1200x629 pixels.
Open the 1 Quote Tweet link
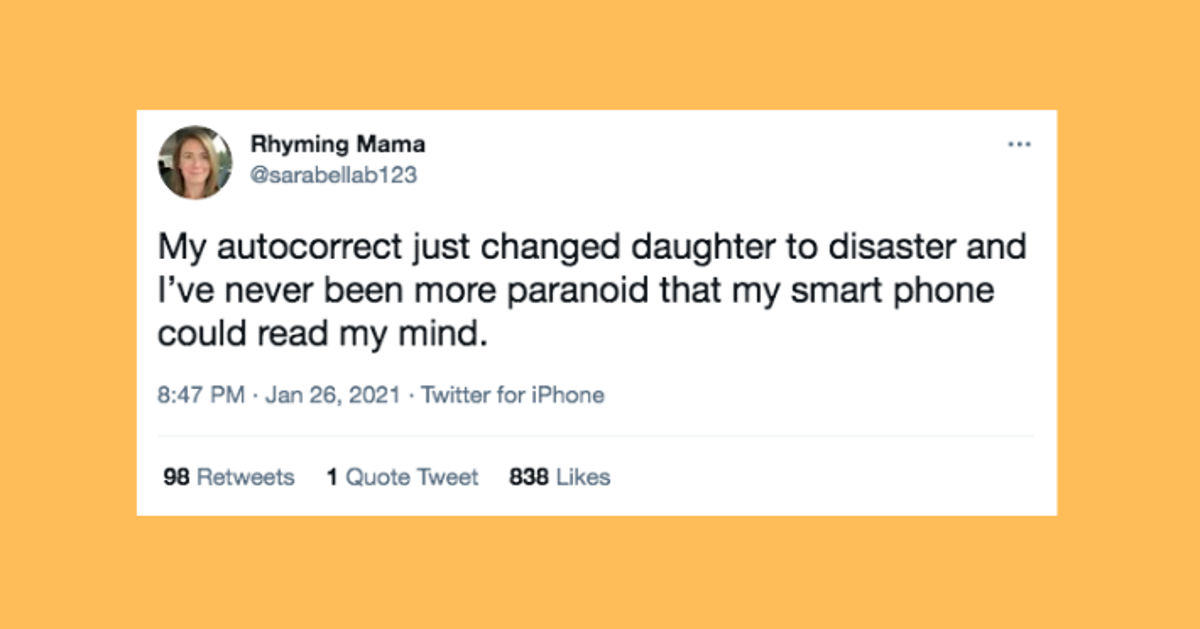pyautogui.click(x=402, y=477)
